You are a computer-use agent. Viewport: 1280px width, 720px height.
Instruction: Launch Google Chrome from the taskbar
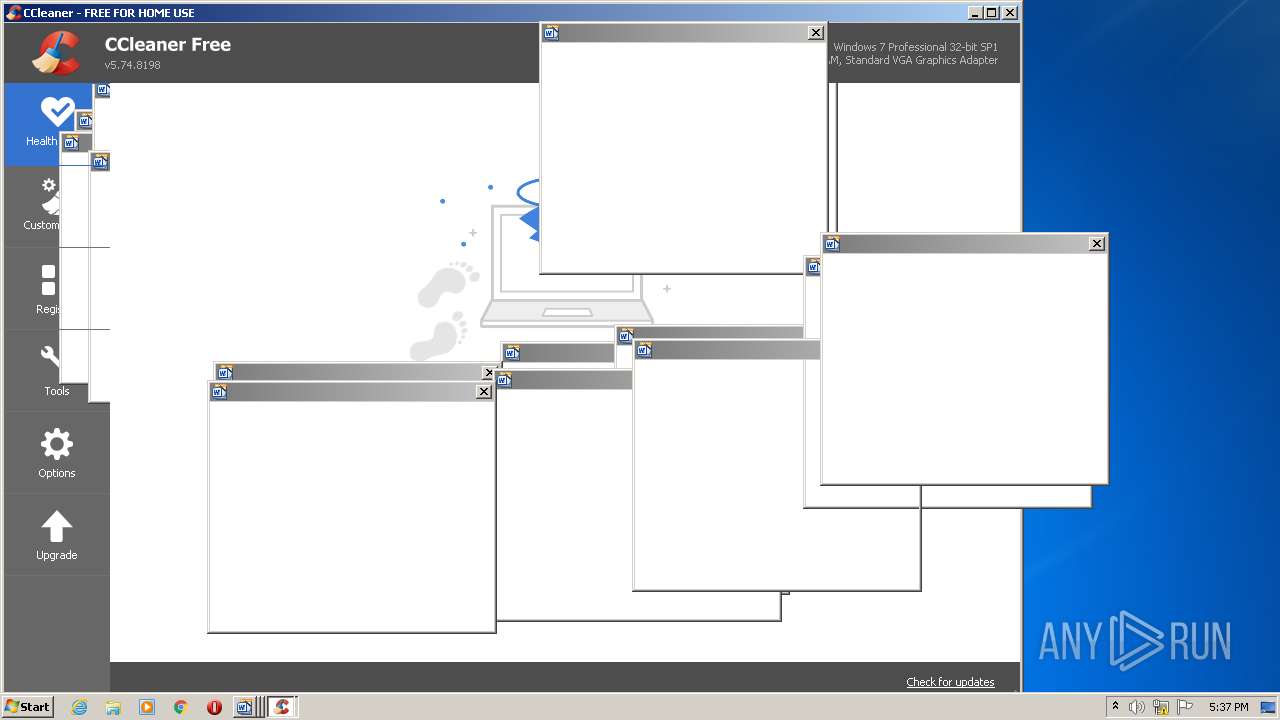tap(181, 707)
